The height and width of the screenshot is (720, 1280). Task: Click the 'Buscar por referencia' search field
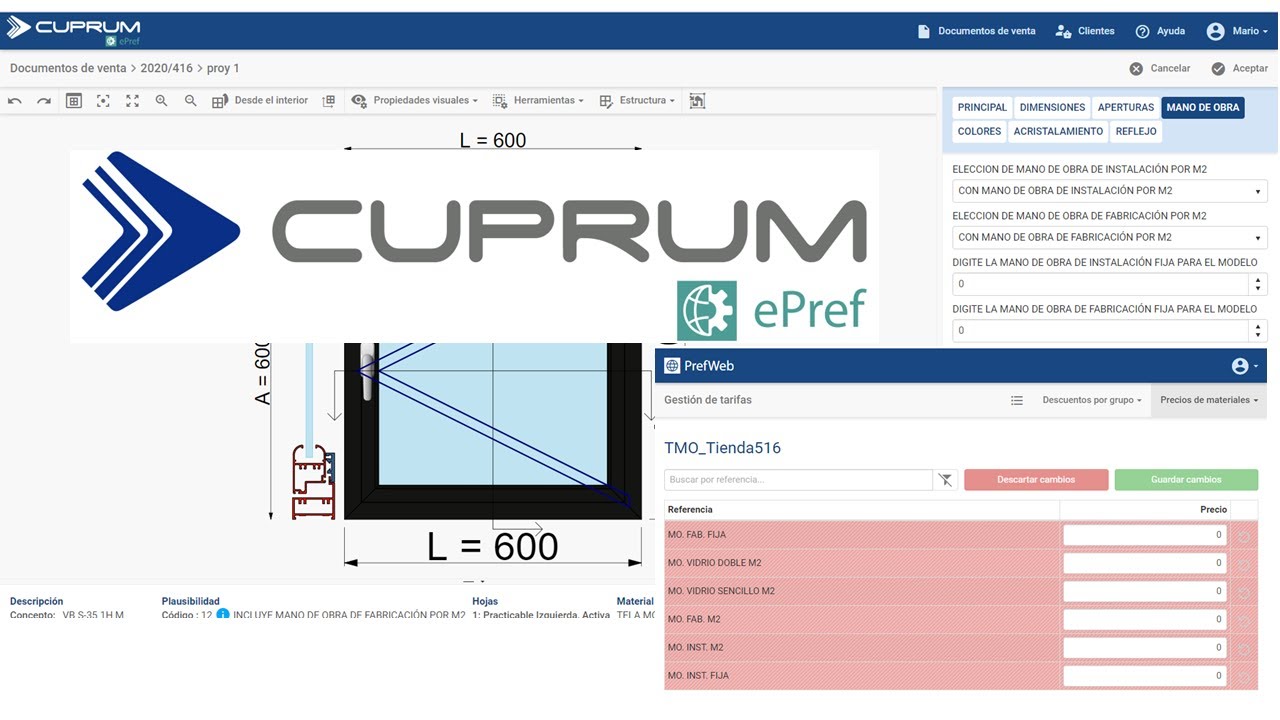click(x=798, y=480)
